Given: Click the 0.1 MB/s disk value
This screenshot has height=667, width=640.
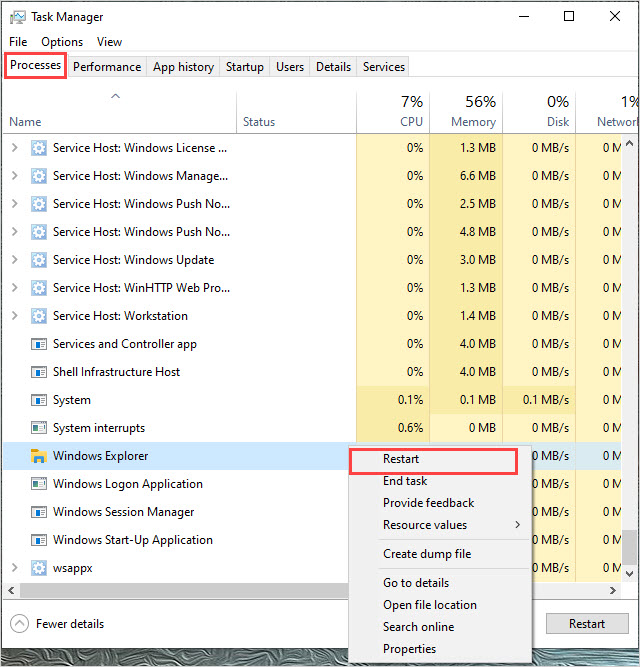Looking at the screenshot, I should (x=546, y=400).
